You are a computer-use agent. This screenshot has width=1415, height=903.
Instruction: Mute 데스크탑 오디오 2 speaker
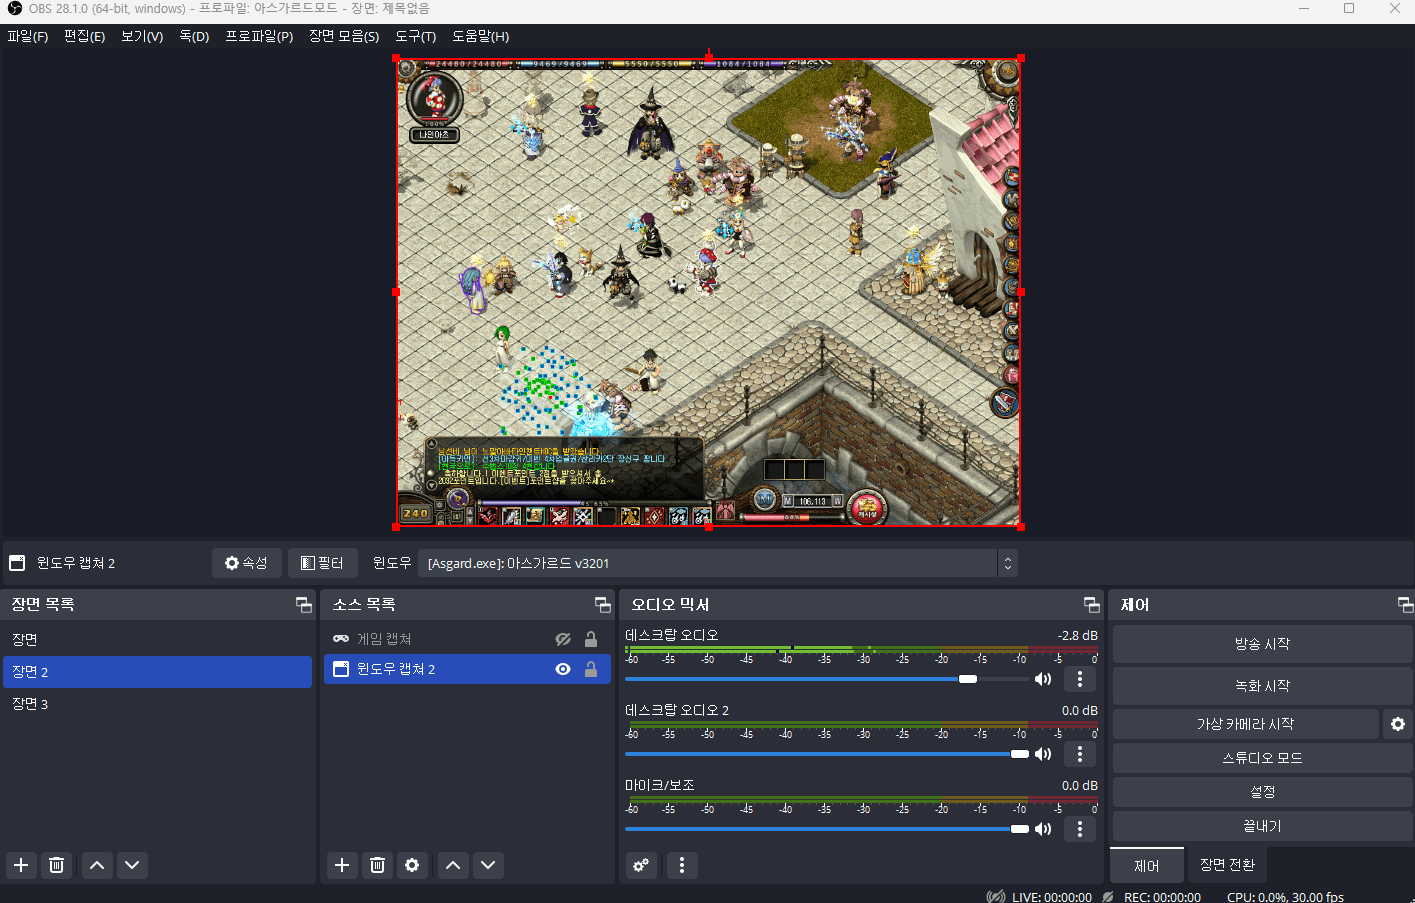click(1043, 754)
